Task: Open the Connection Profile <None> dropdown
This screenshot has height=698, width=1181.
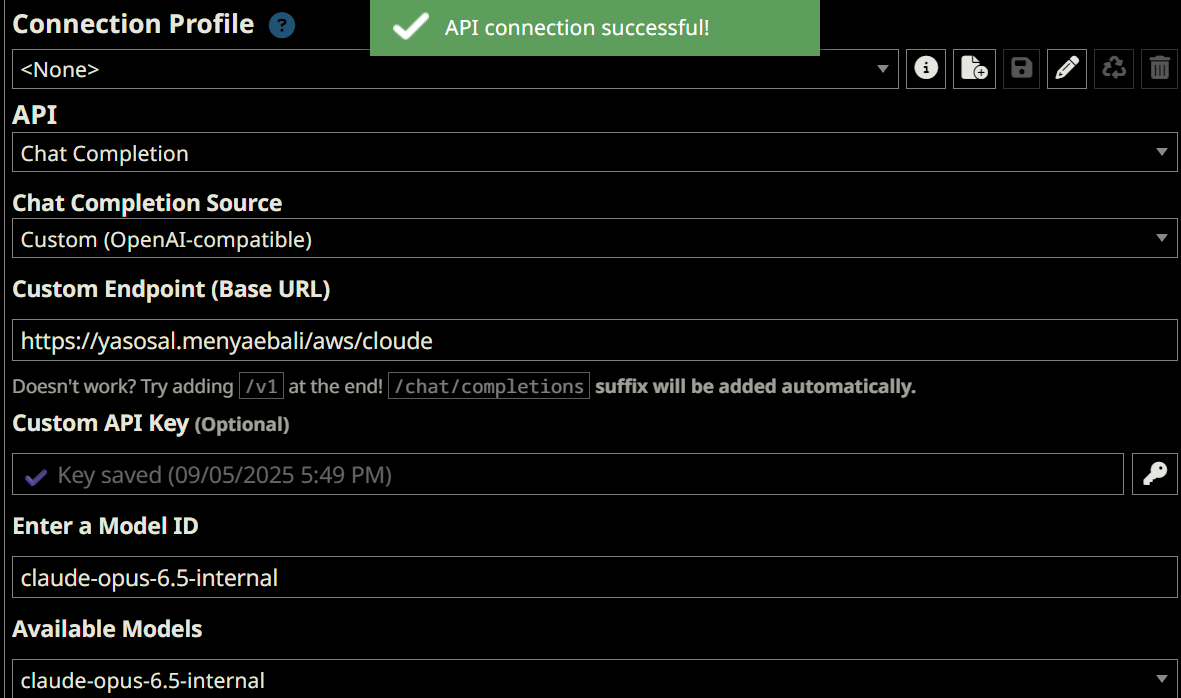Action: click(455, 69)
